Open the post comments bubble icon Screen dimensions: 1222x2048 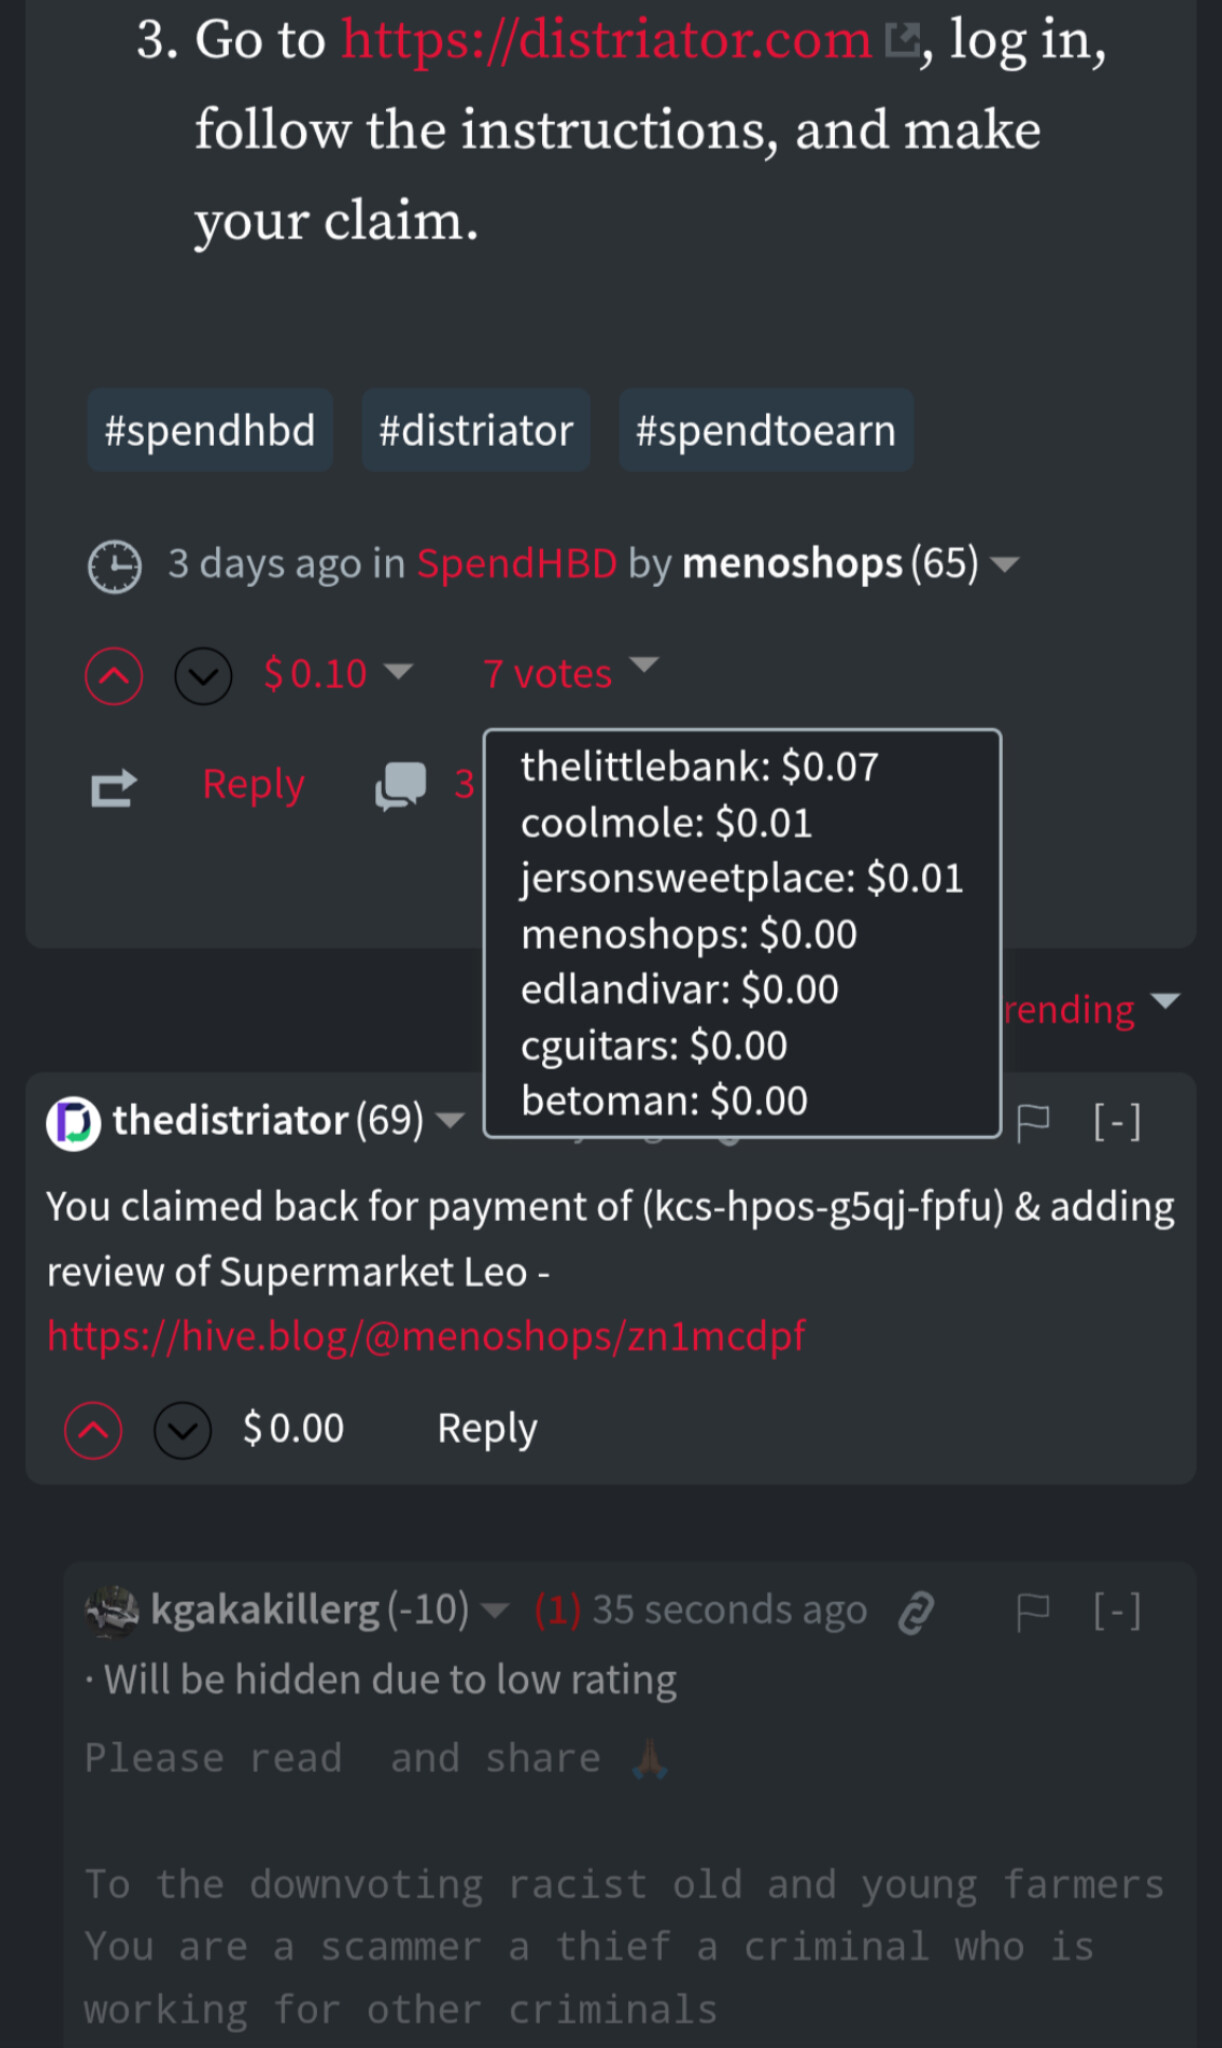point(400,786)
